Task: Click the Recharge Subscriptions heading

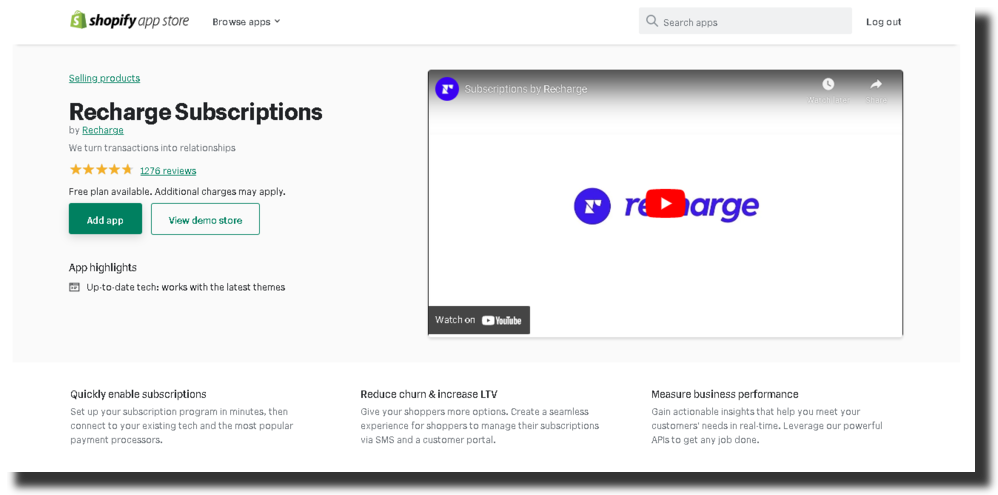Action: [195, 112]
